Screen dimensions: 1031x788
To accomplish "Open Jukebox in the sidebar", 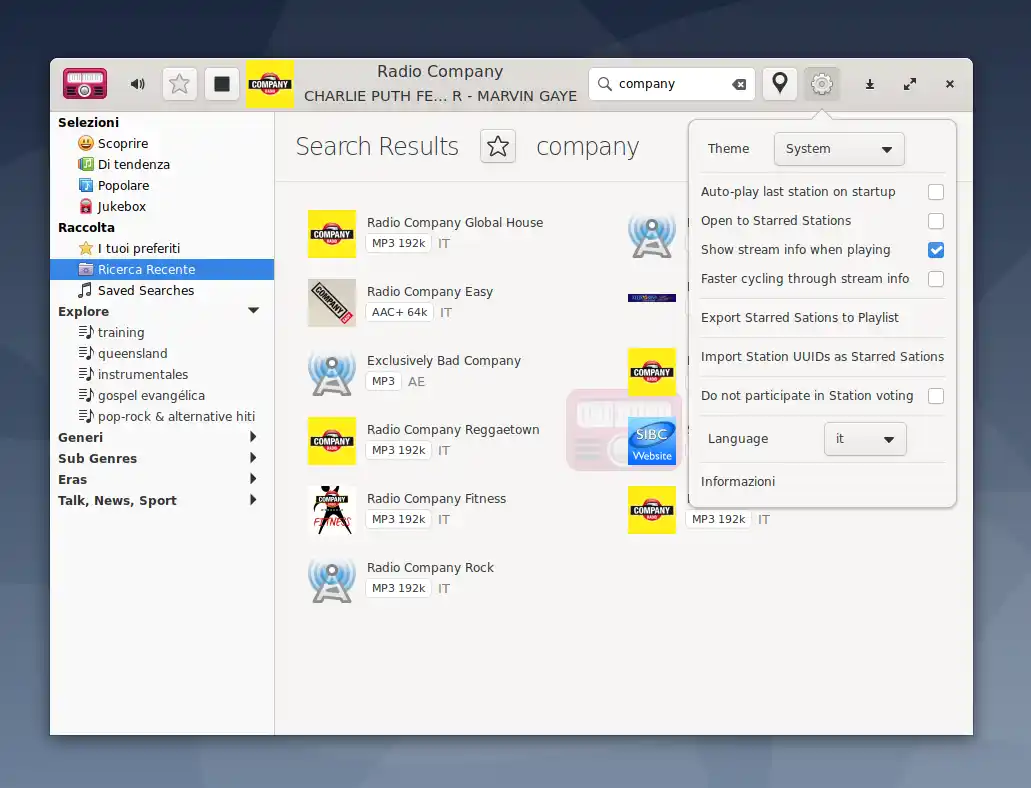I will [x=112, y=206].
